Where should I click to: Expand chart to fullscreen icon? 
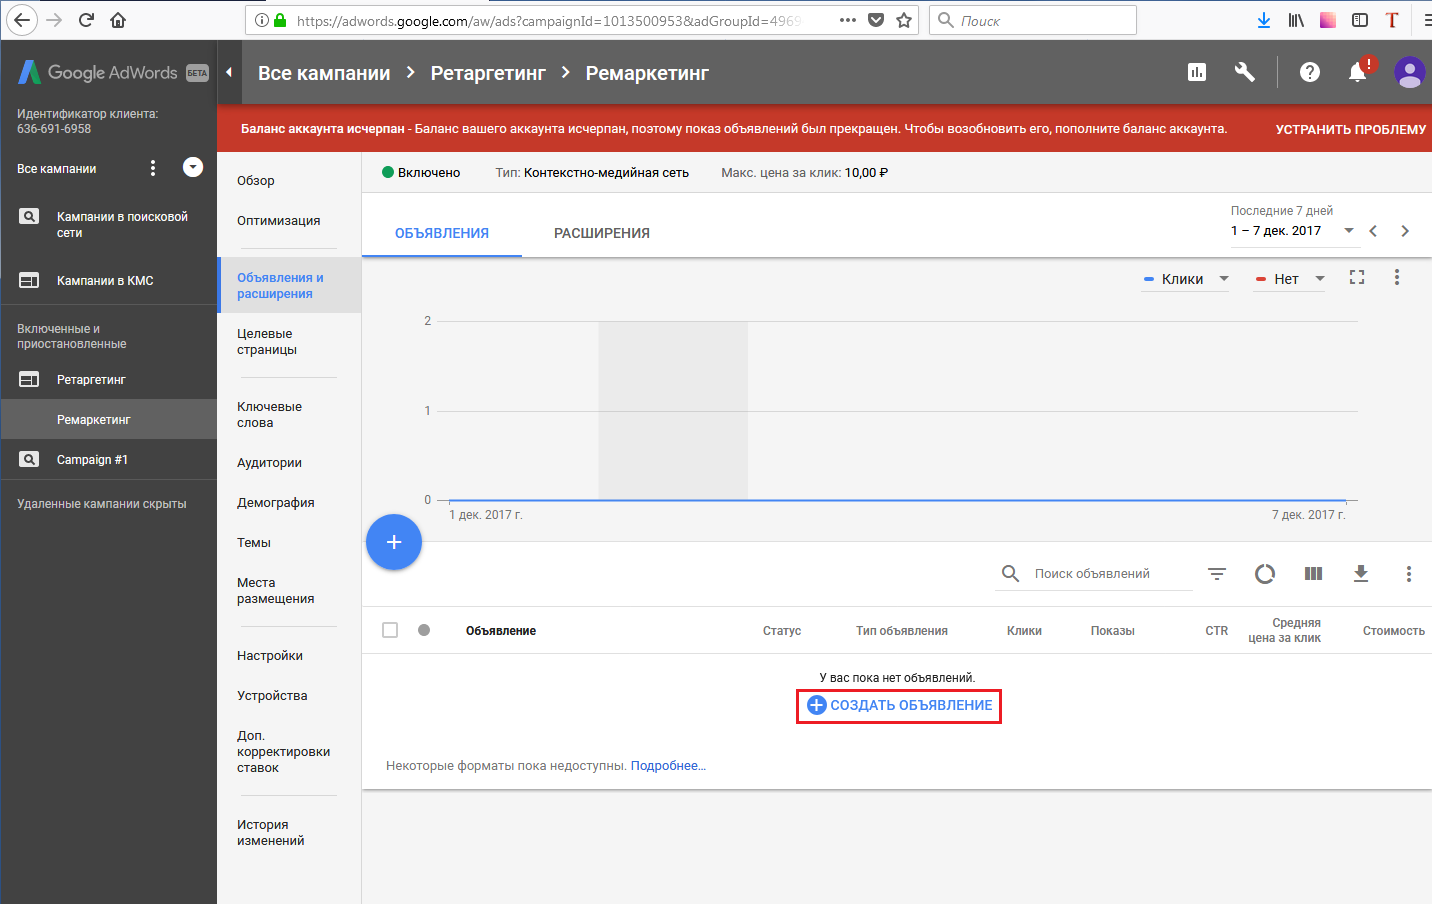click(x=1357, y=277)
